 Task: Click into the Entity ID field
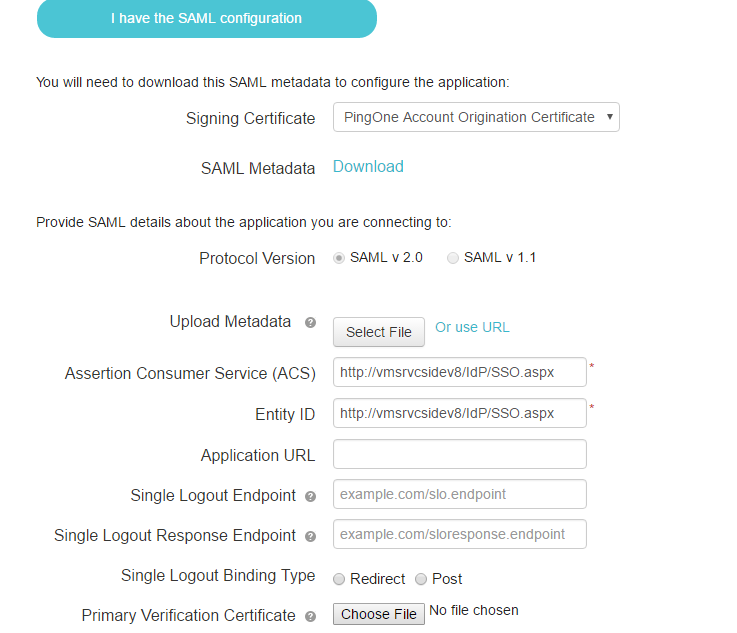(460, 413)
